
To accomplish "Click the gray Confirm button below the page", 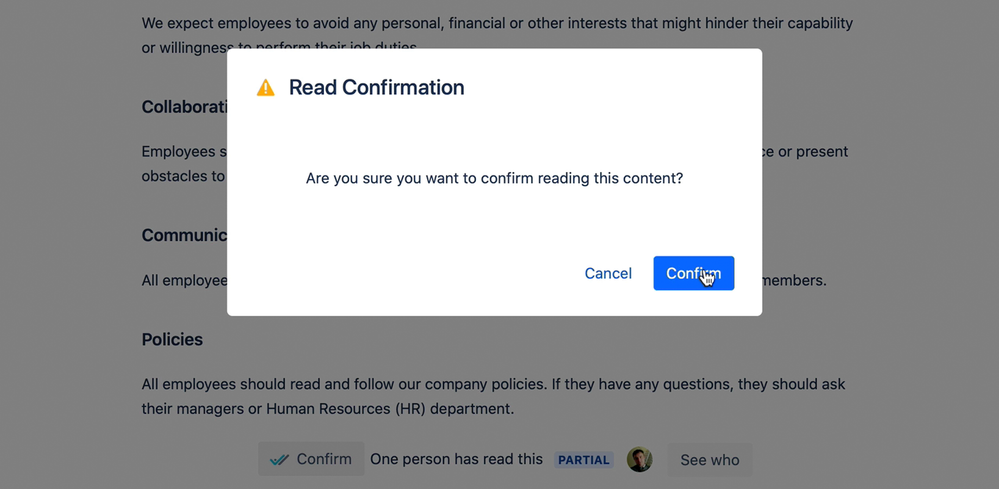I will [311, 459].
